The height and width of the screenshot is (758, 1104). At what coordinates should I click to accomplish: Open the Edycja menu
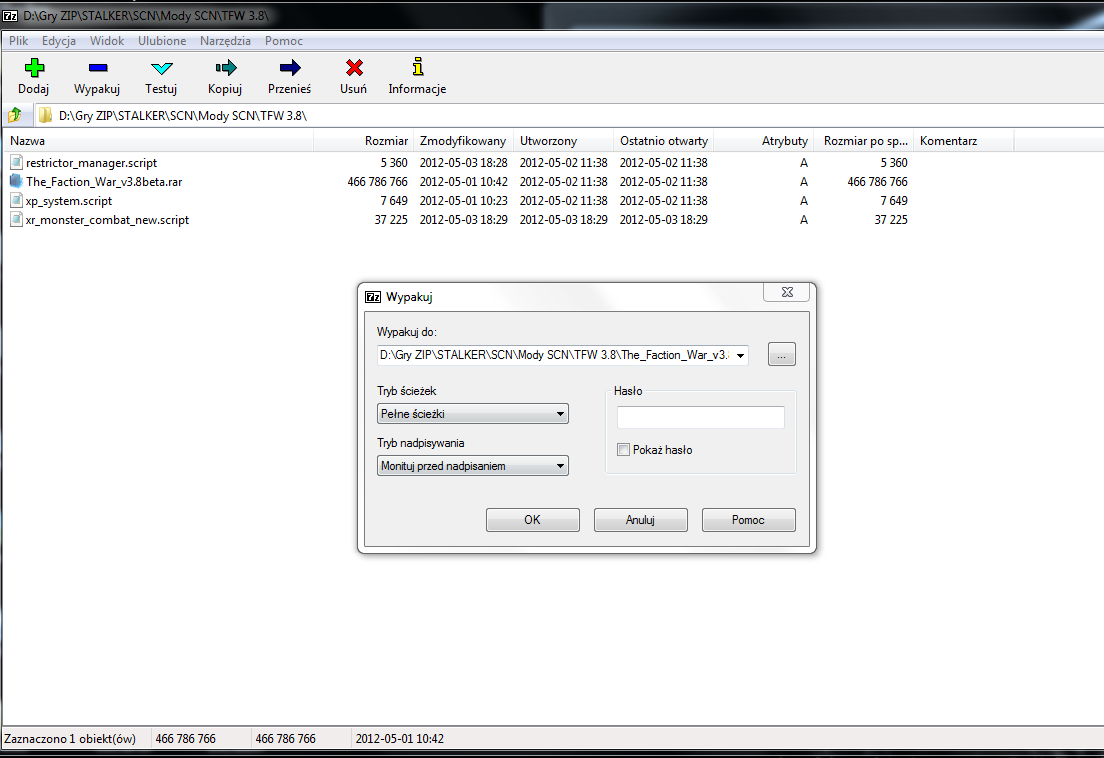point(58,41)
